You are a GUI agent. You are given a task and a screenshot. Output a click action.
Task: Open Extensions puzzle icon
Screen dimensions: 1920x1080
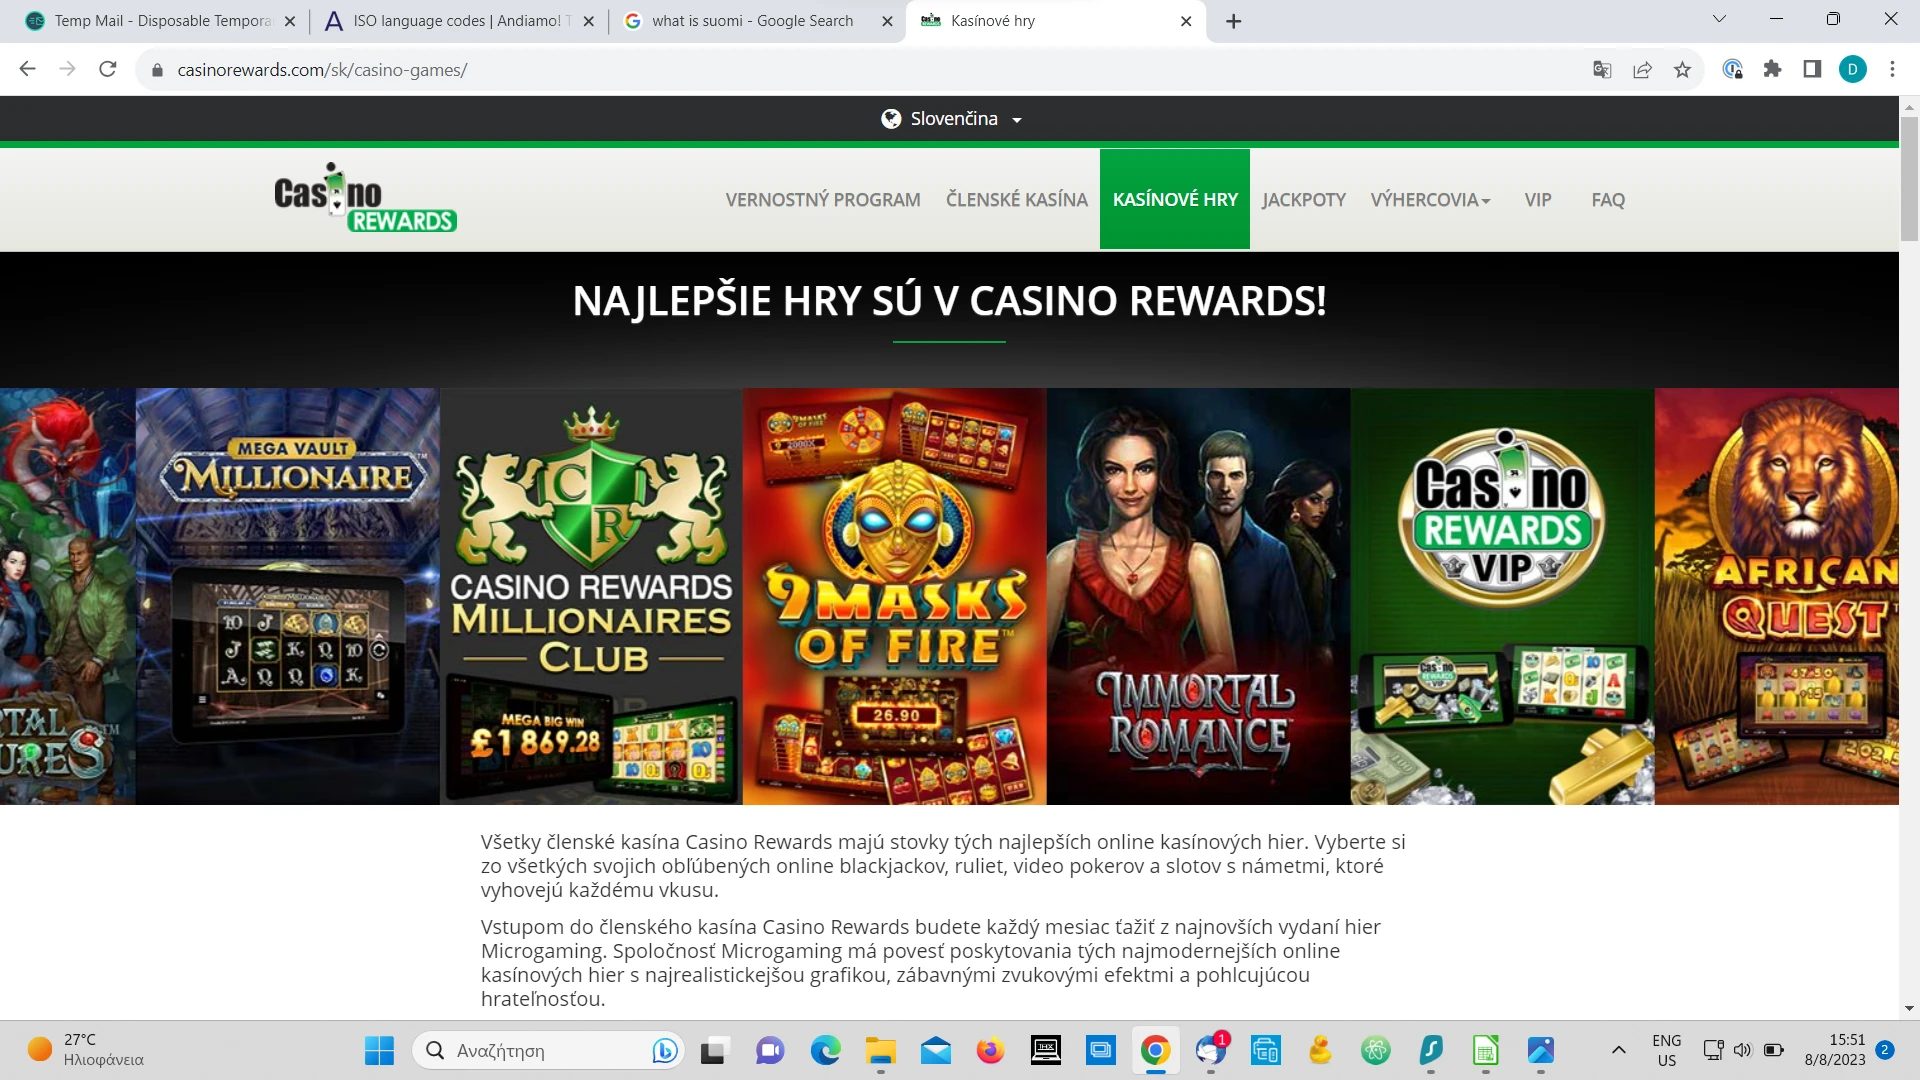[1772, 69]
